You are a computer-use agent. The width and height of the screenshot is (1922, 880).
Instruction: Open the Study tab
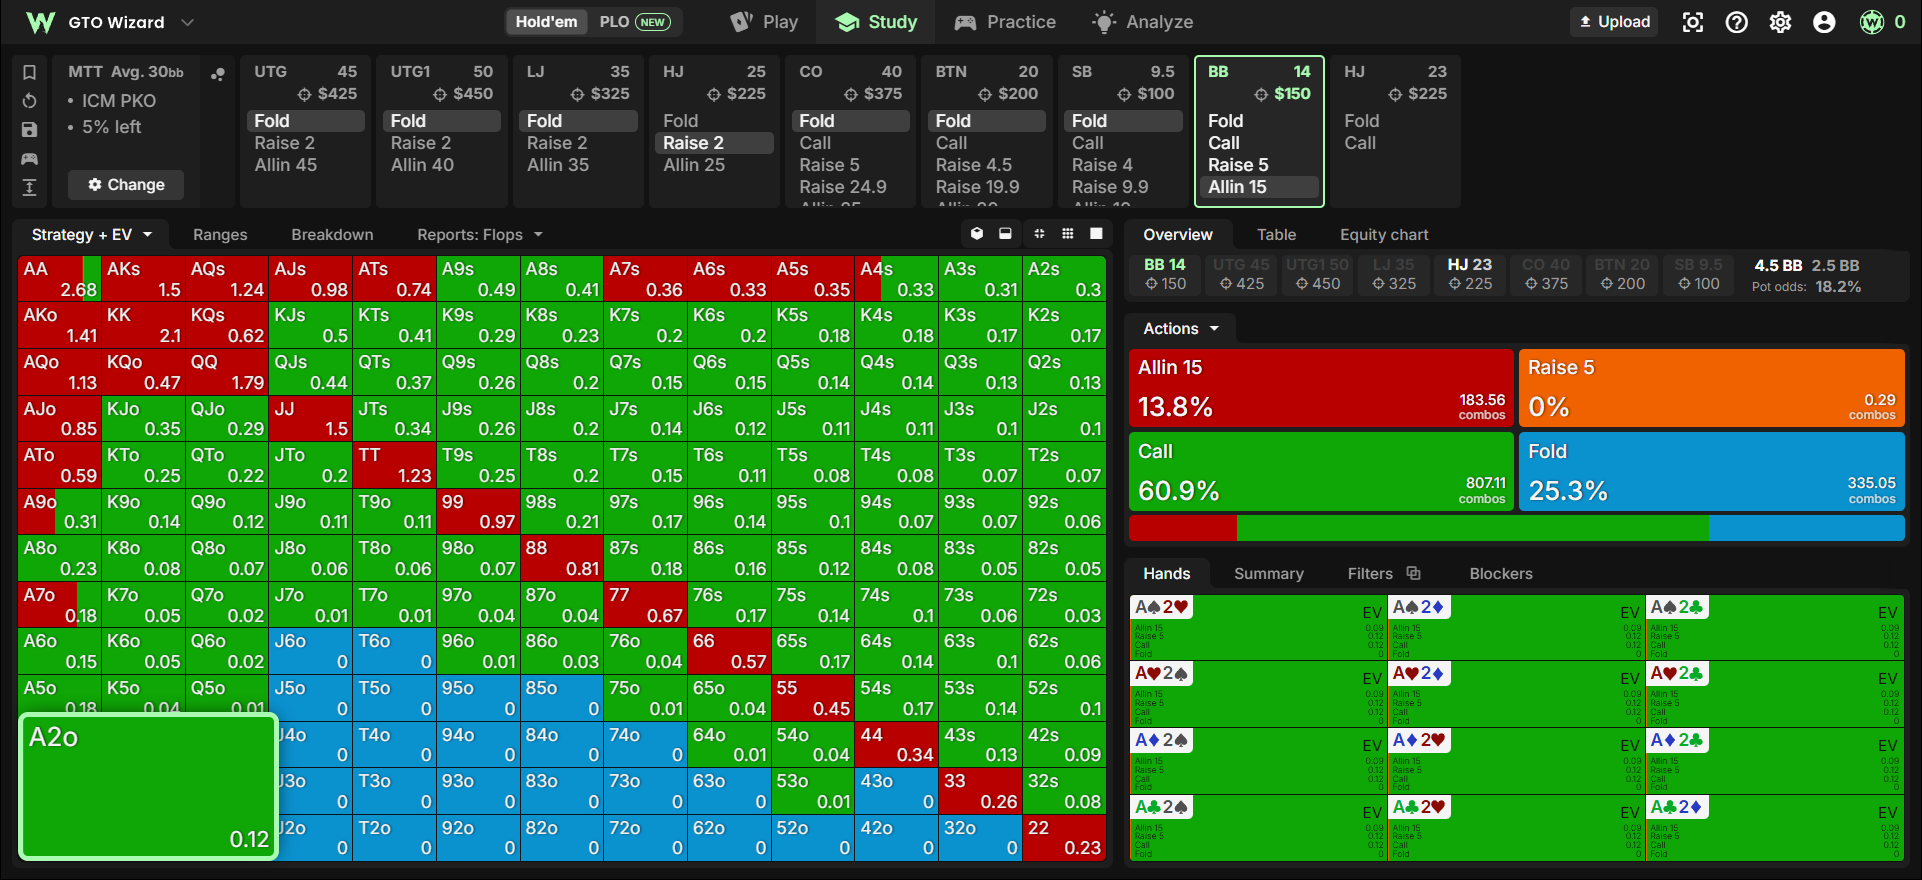coord(876,22)
